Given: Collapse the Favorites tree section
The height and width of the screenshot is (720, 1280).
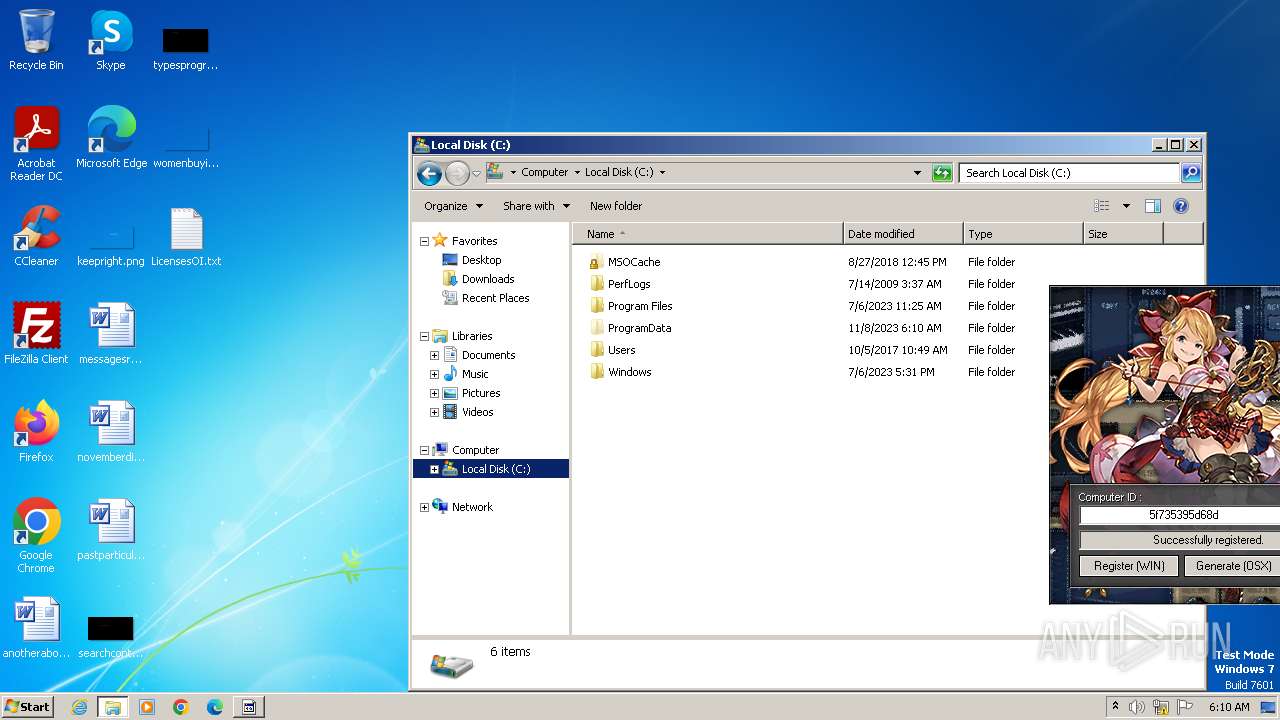Looking at the screenshot, I should point(424,242).
